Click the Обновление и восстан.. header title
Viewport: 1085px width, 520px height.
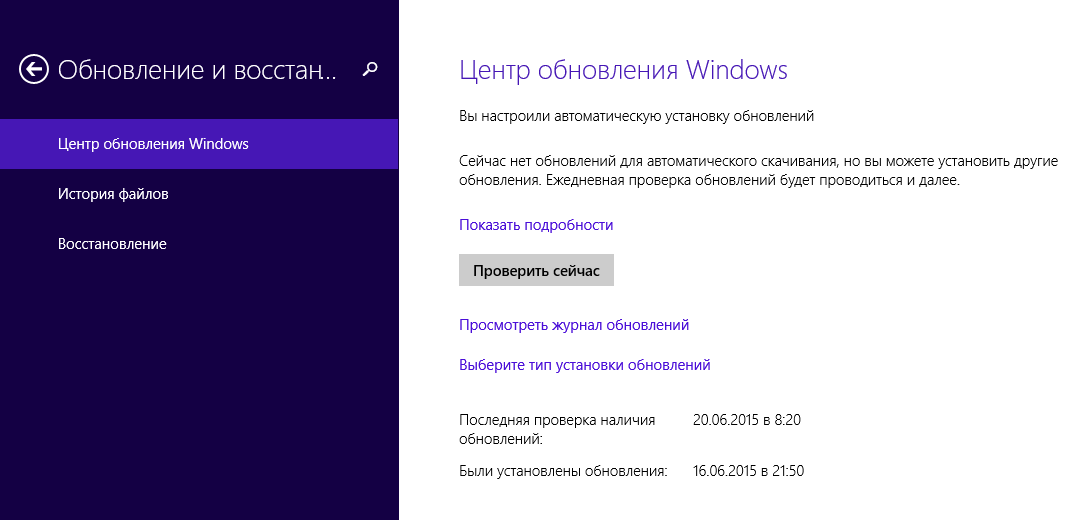(197, 70)
